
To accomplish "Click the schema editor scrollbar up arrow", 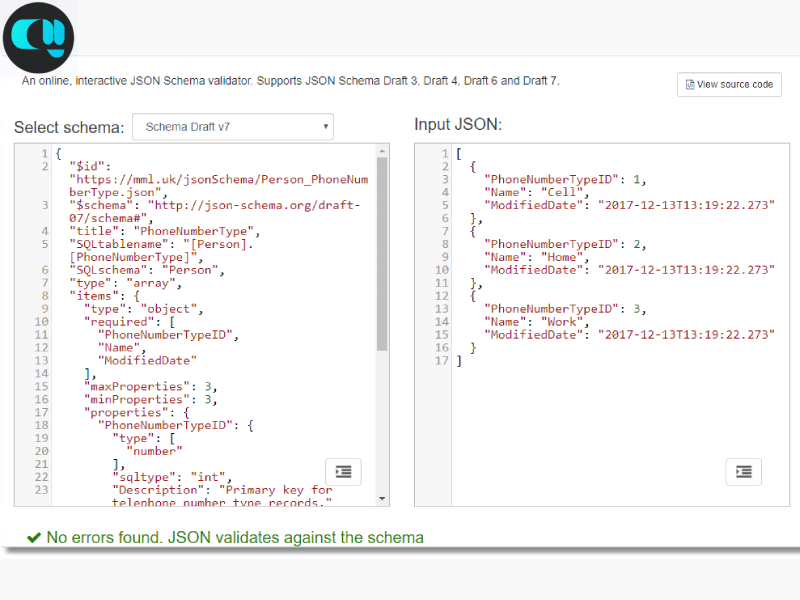I will pos(382,151).
